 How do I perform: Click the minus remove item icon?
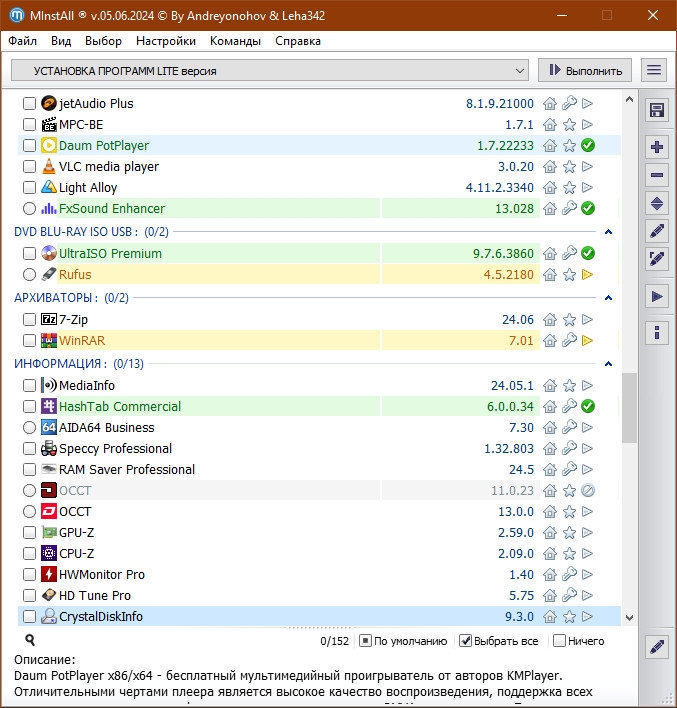(x=657, y=175)
